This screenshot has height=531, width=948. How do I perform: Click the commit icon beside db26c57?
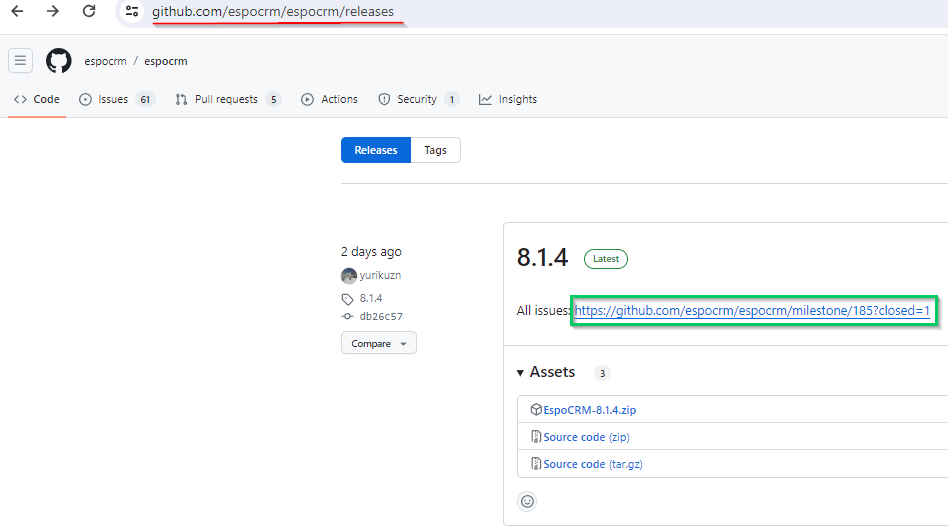pos(347,316)
